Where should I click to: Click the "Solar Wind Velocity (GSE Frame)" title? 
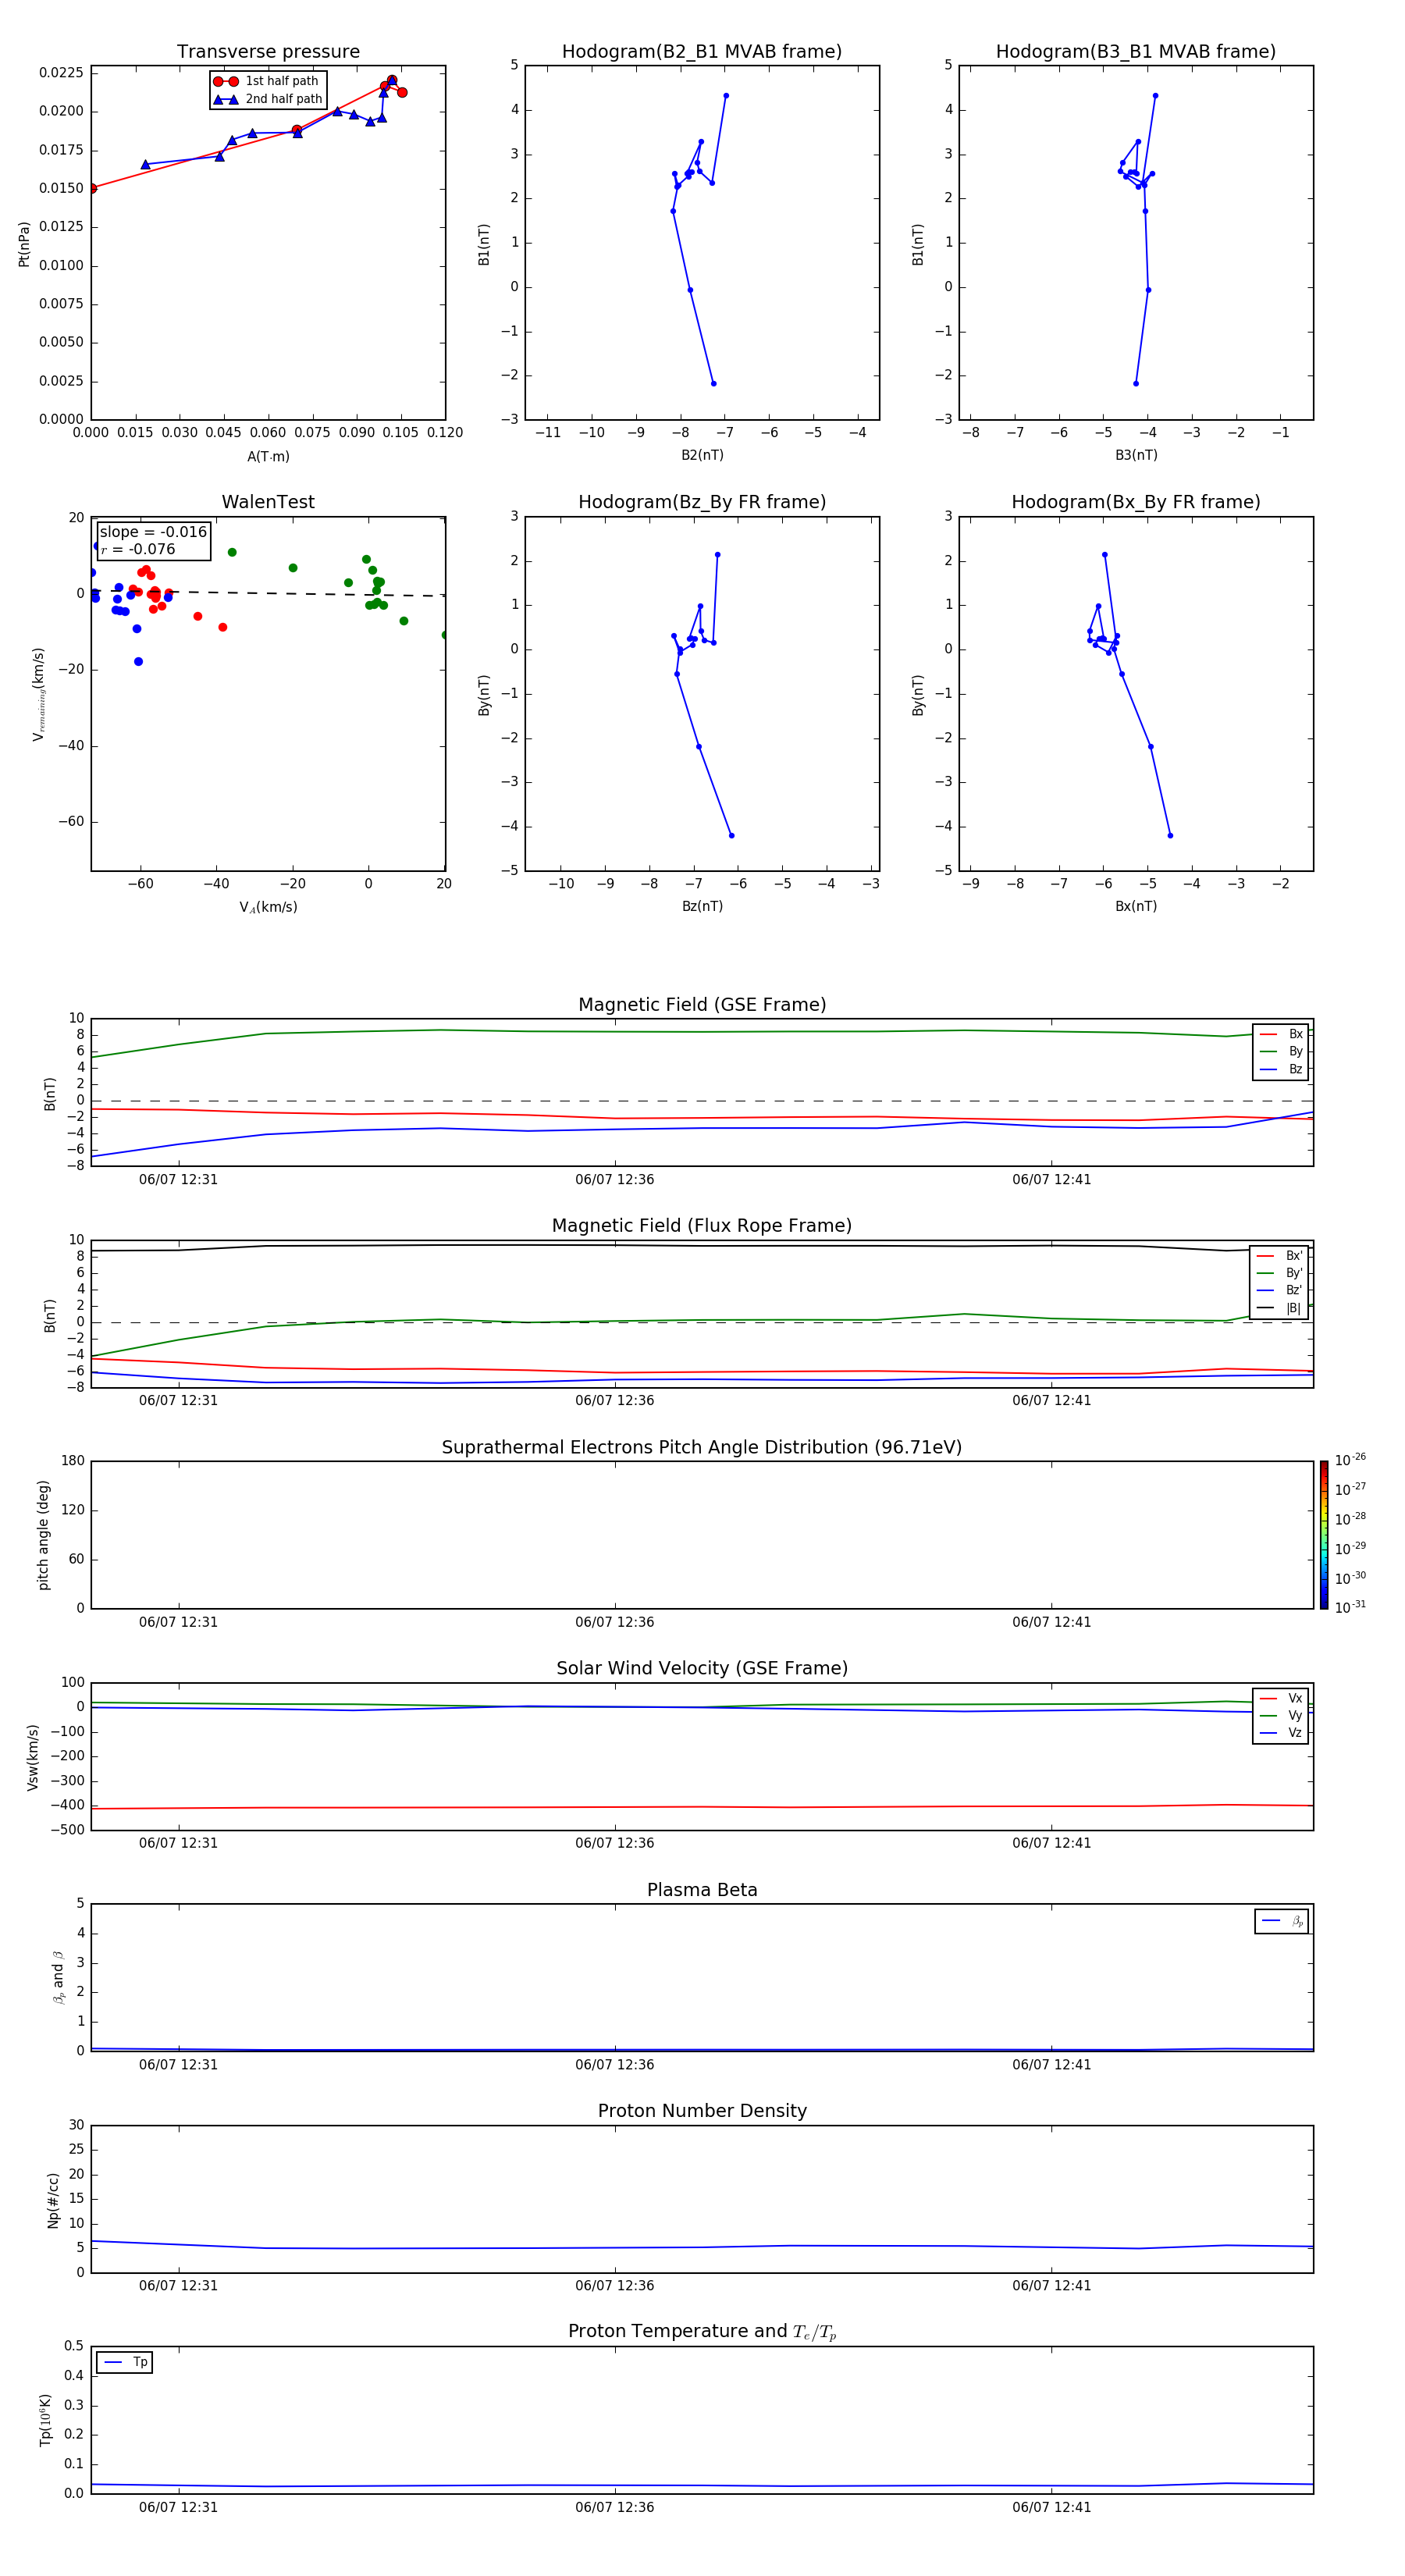click(702, 1668)
